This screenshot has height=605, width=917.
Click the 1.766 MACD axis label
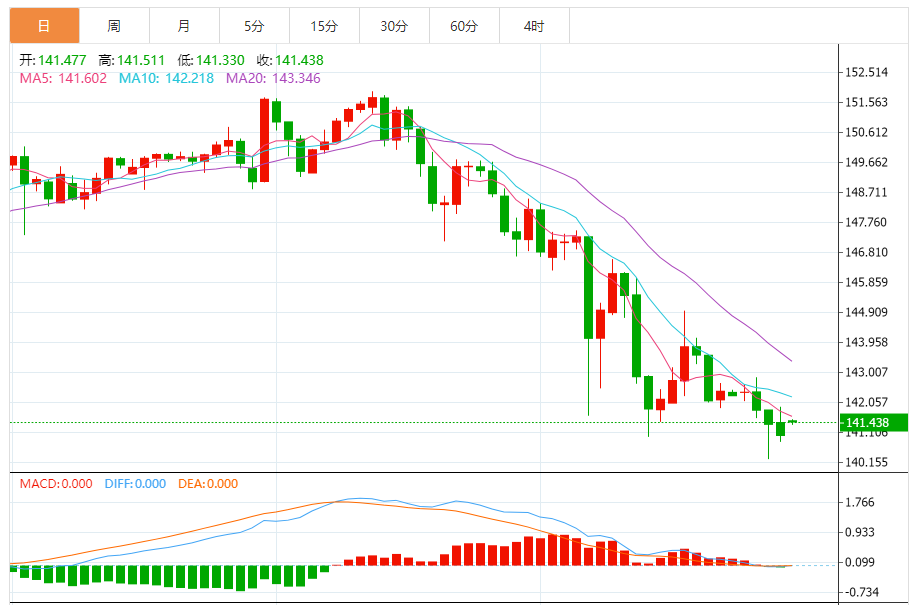[x=860, y=503]
